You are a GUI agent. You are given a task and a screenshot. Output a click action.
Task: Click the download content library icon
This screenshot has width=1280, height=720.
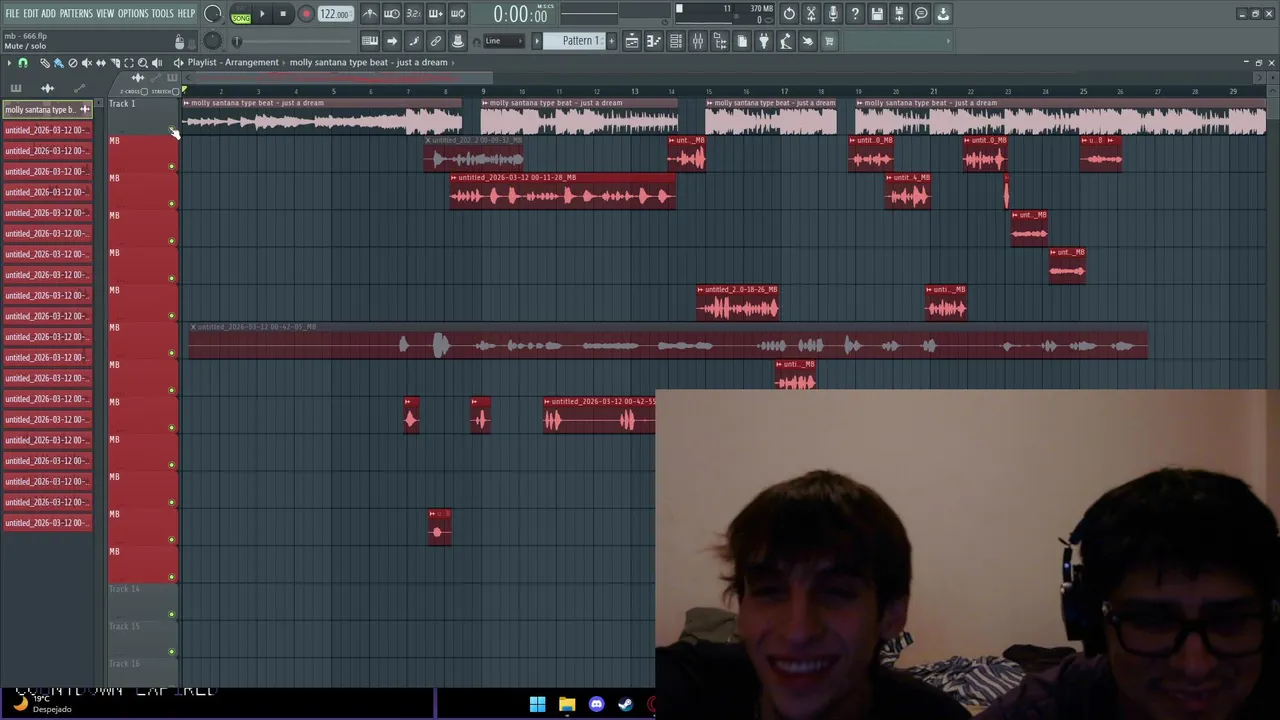coord(943,14)
